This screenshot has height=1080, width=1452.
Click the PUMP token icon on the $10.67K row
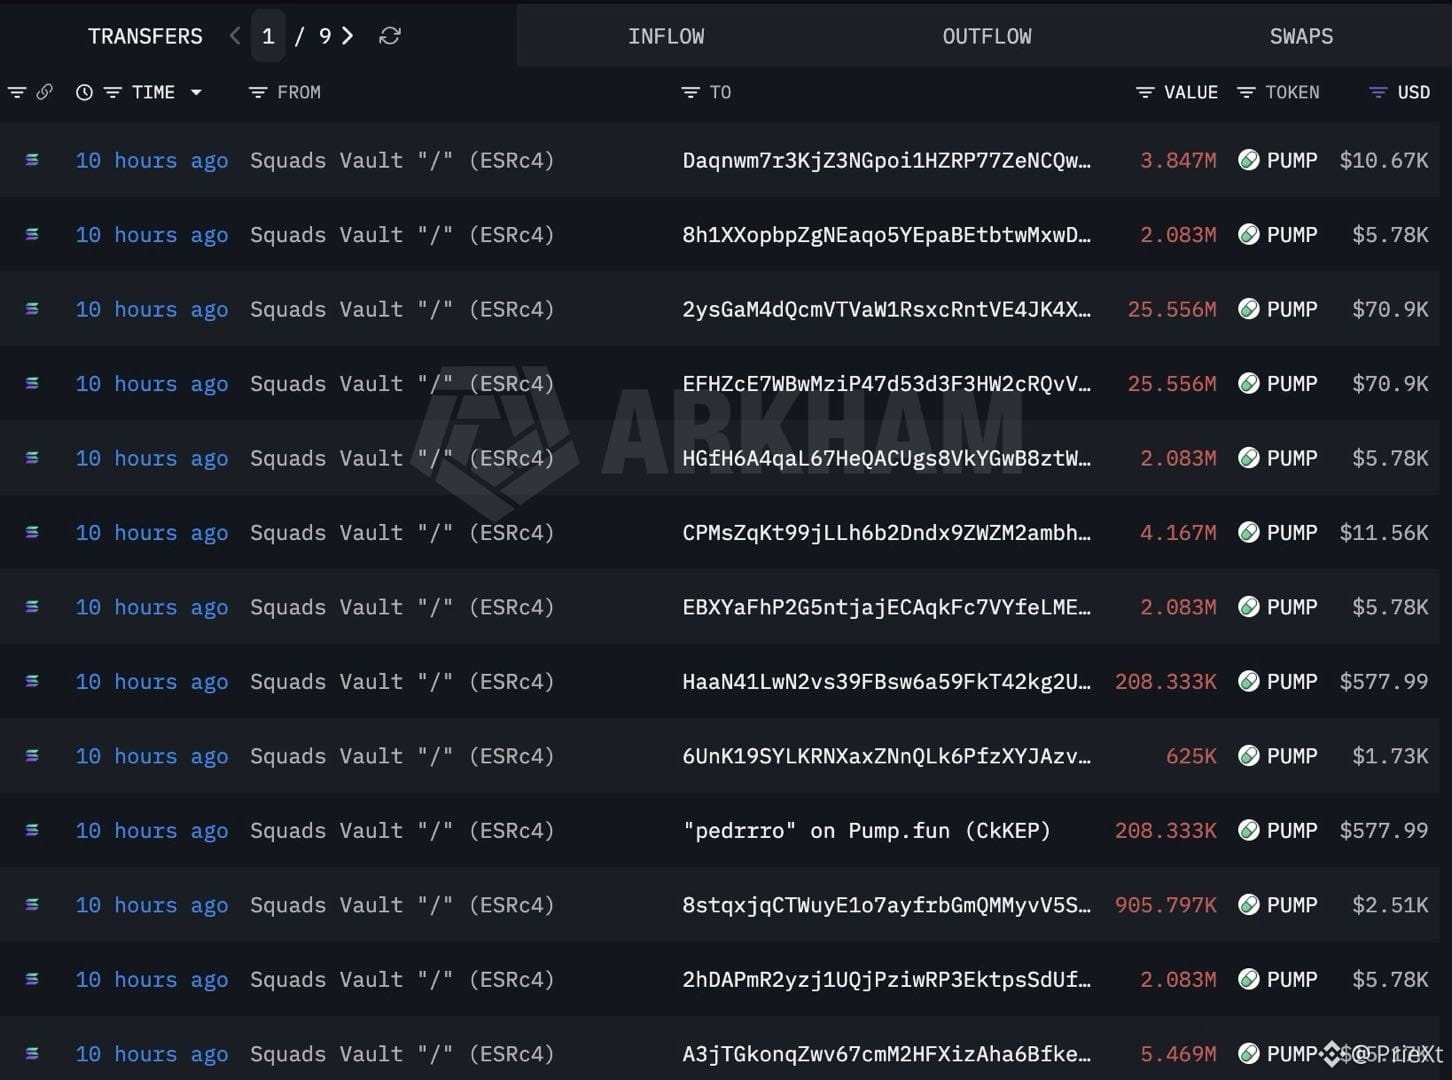(x=1248, y=159)
